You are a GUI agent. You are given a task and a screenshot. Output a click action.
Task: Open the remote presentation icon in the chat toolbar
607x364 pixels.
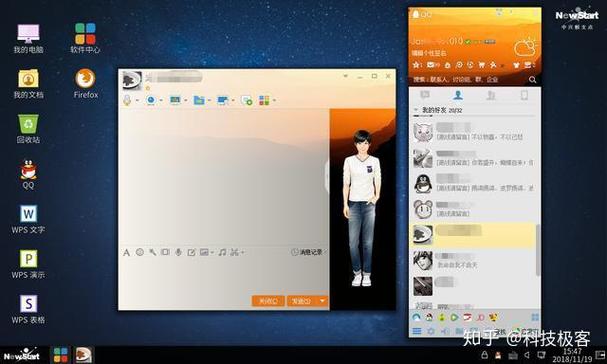[175, 100]
